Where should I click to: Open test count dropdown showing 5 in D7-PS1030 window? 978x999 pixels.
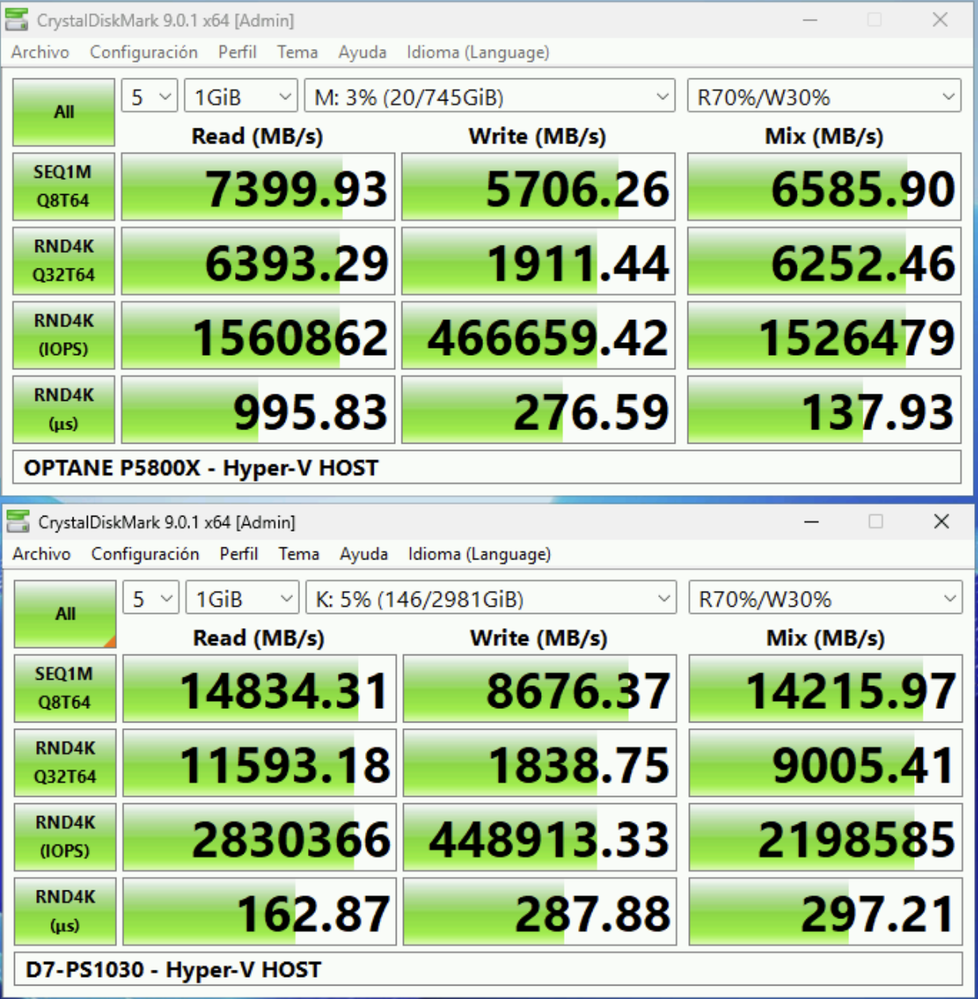(x=150, y=599)
